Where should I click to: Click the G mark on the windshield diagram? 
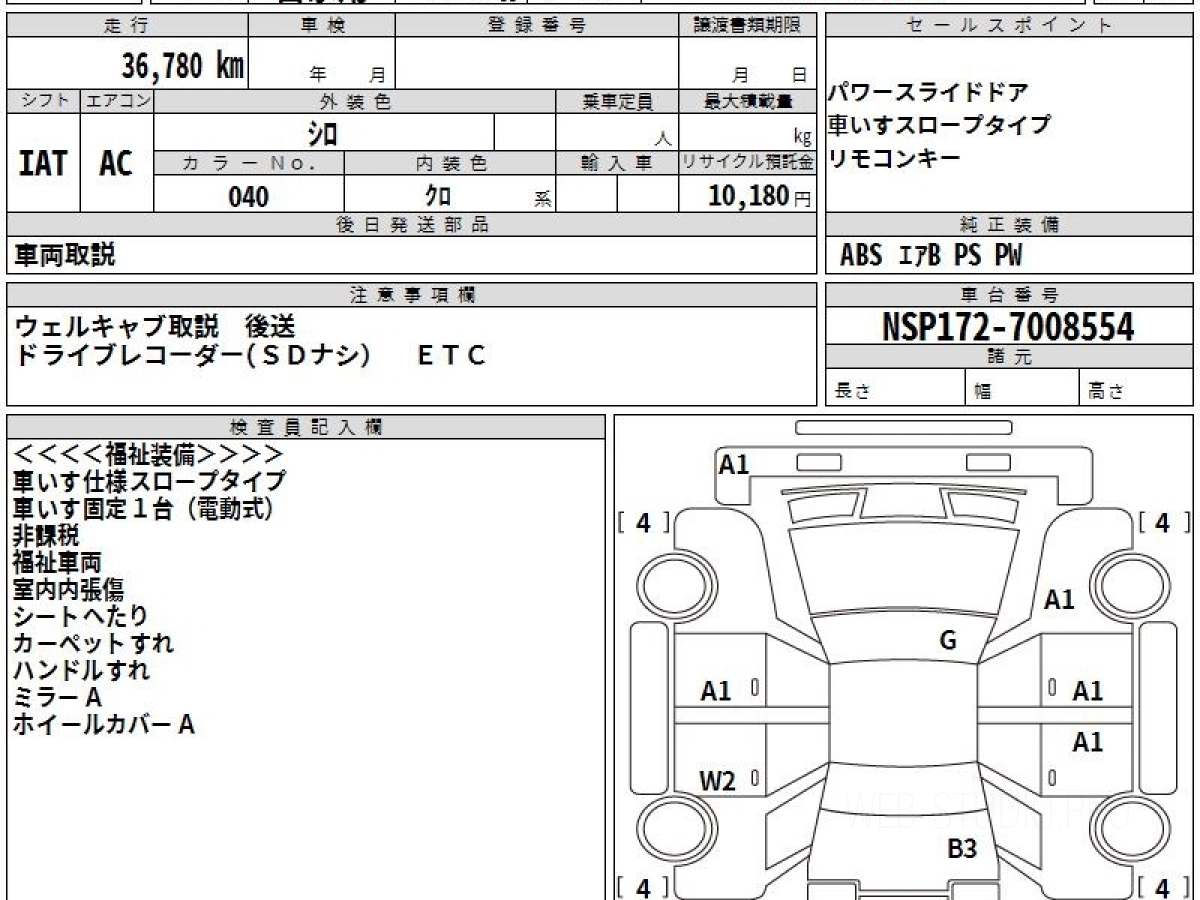click(x=948, y=641)
